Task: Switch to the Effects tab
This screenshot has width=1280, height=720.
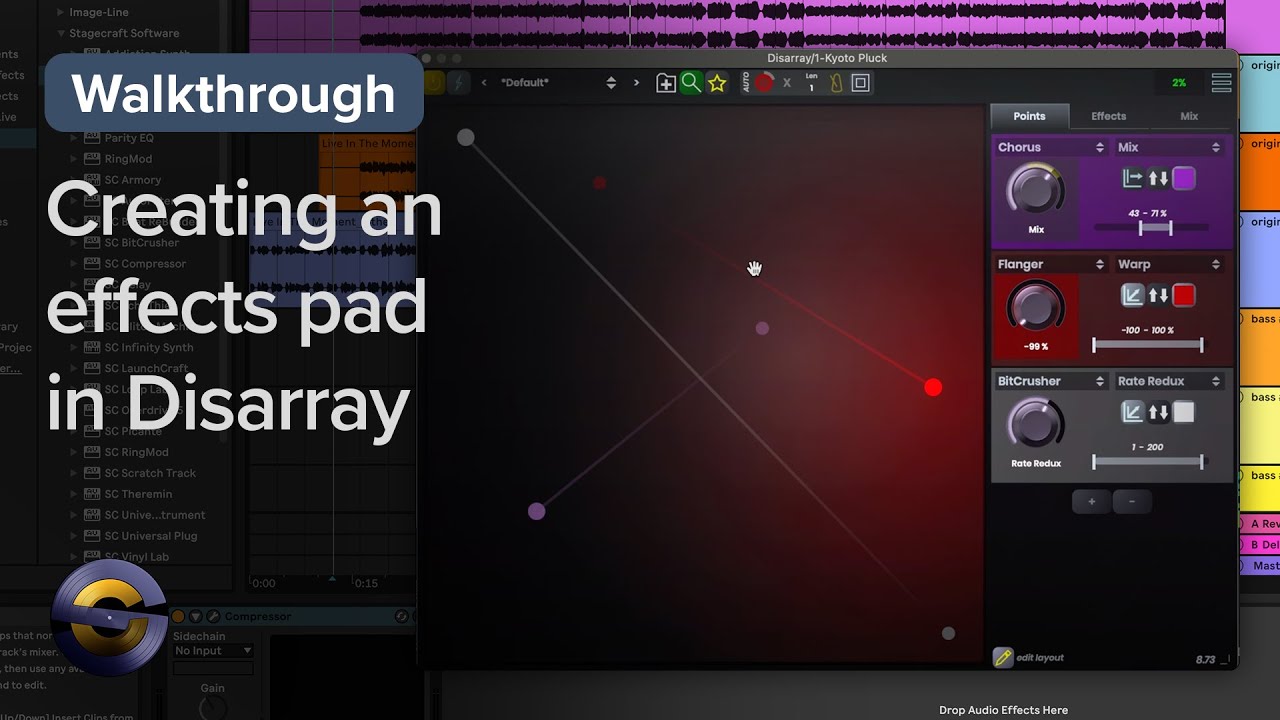Action: [1109, 116]
